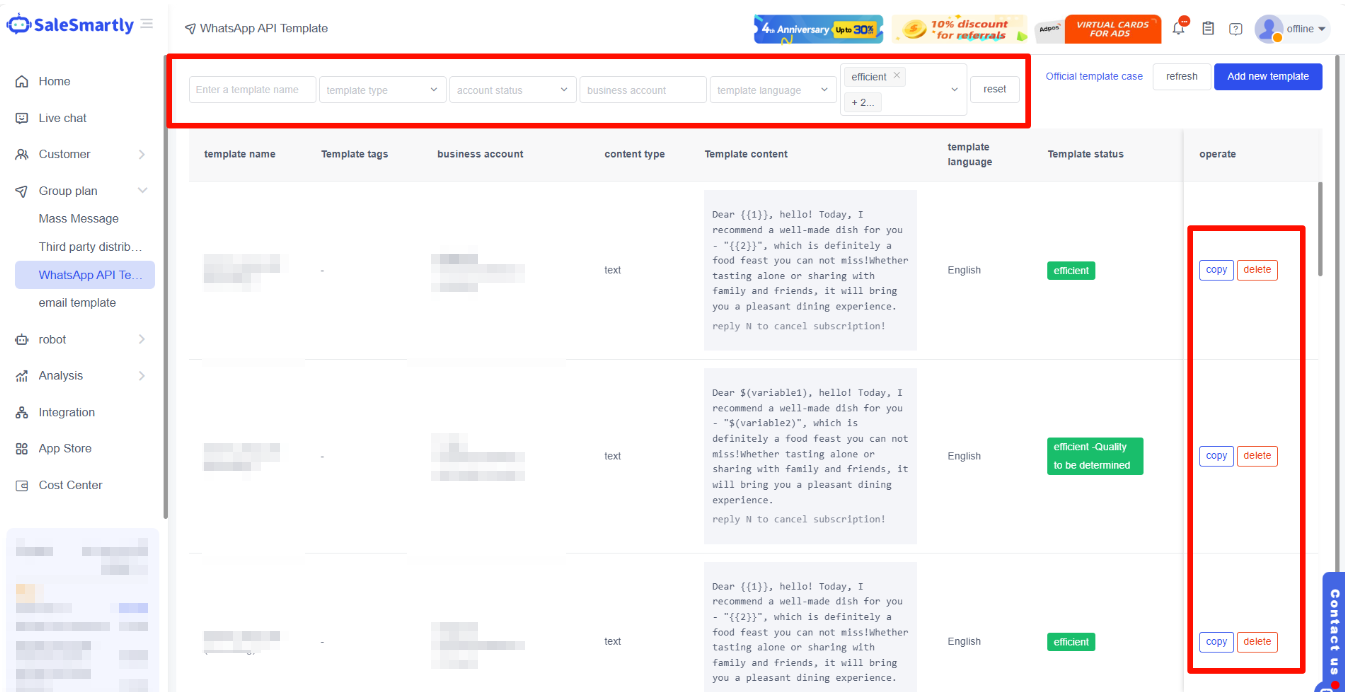Open the Official template case link
Screen dimensions: 1345x692
(1093, 77)
